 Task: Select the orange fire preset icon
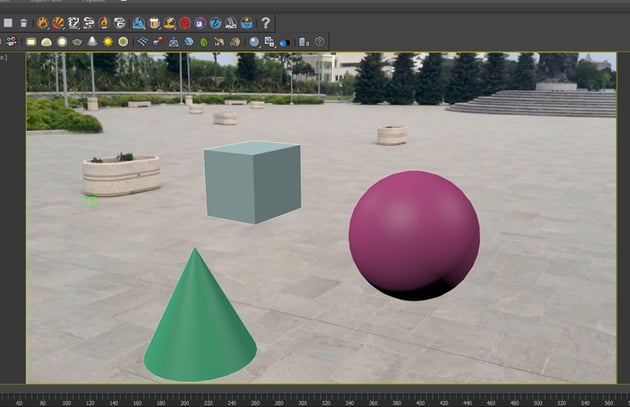pos(43,23)
